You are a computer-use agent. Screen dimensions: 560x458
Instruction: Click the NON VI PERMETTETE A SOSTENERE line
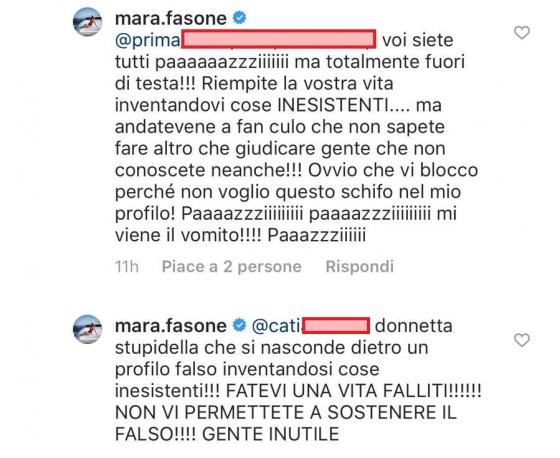286,413
